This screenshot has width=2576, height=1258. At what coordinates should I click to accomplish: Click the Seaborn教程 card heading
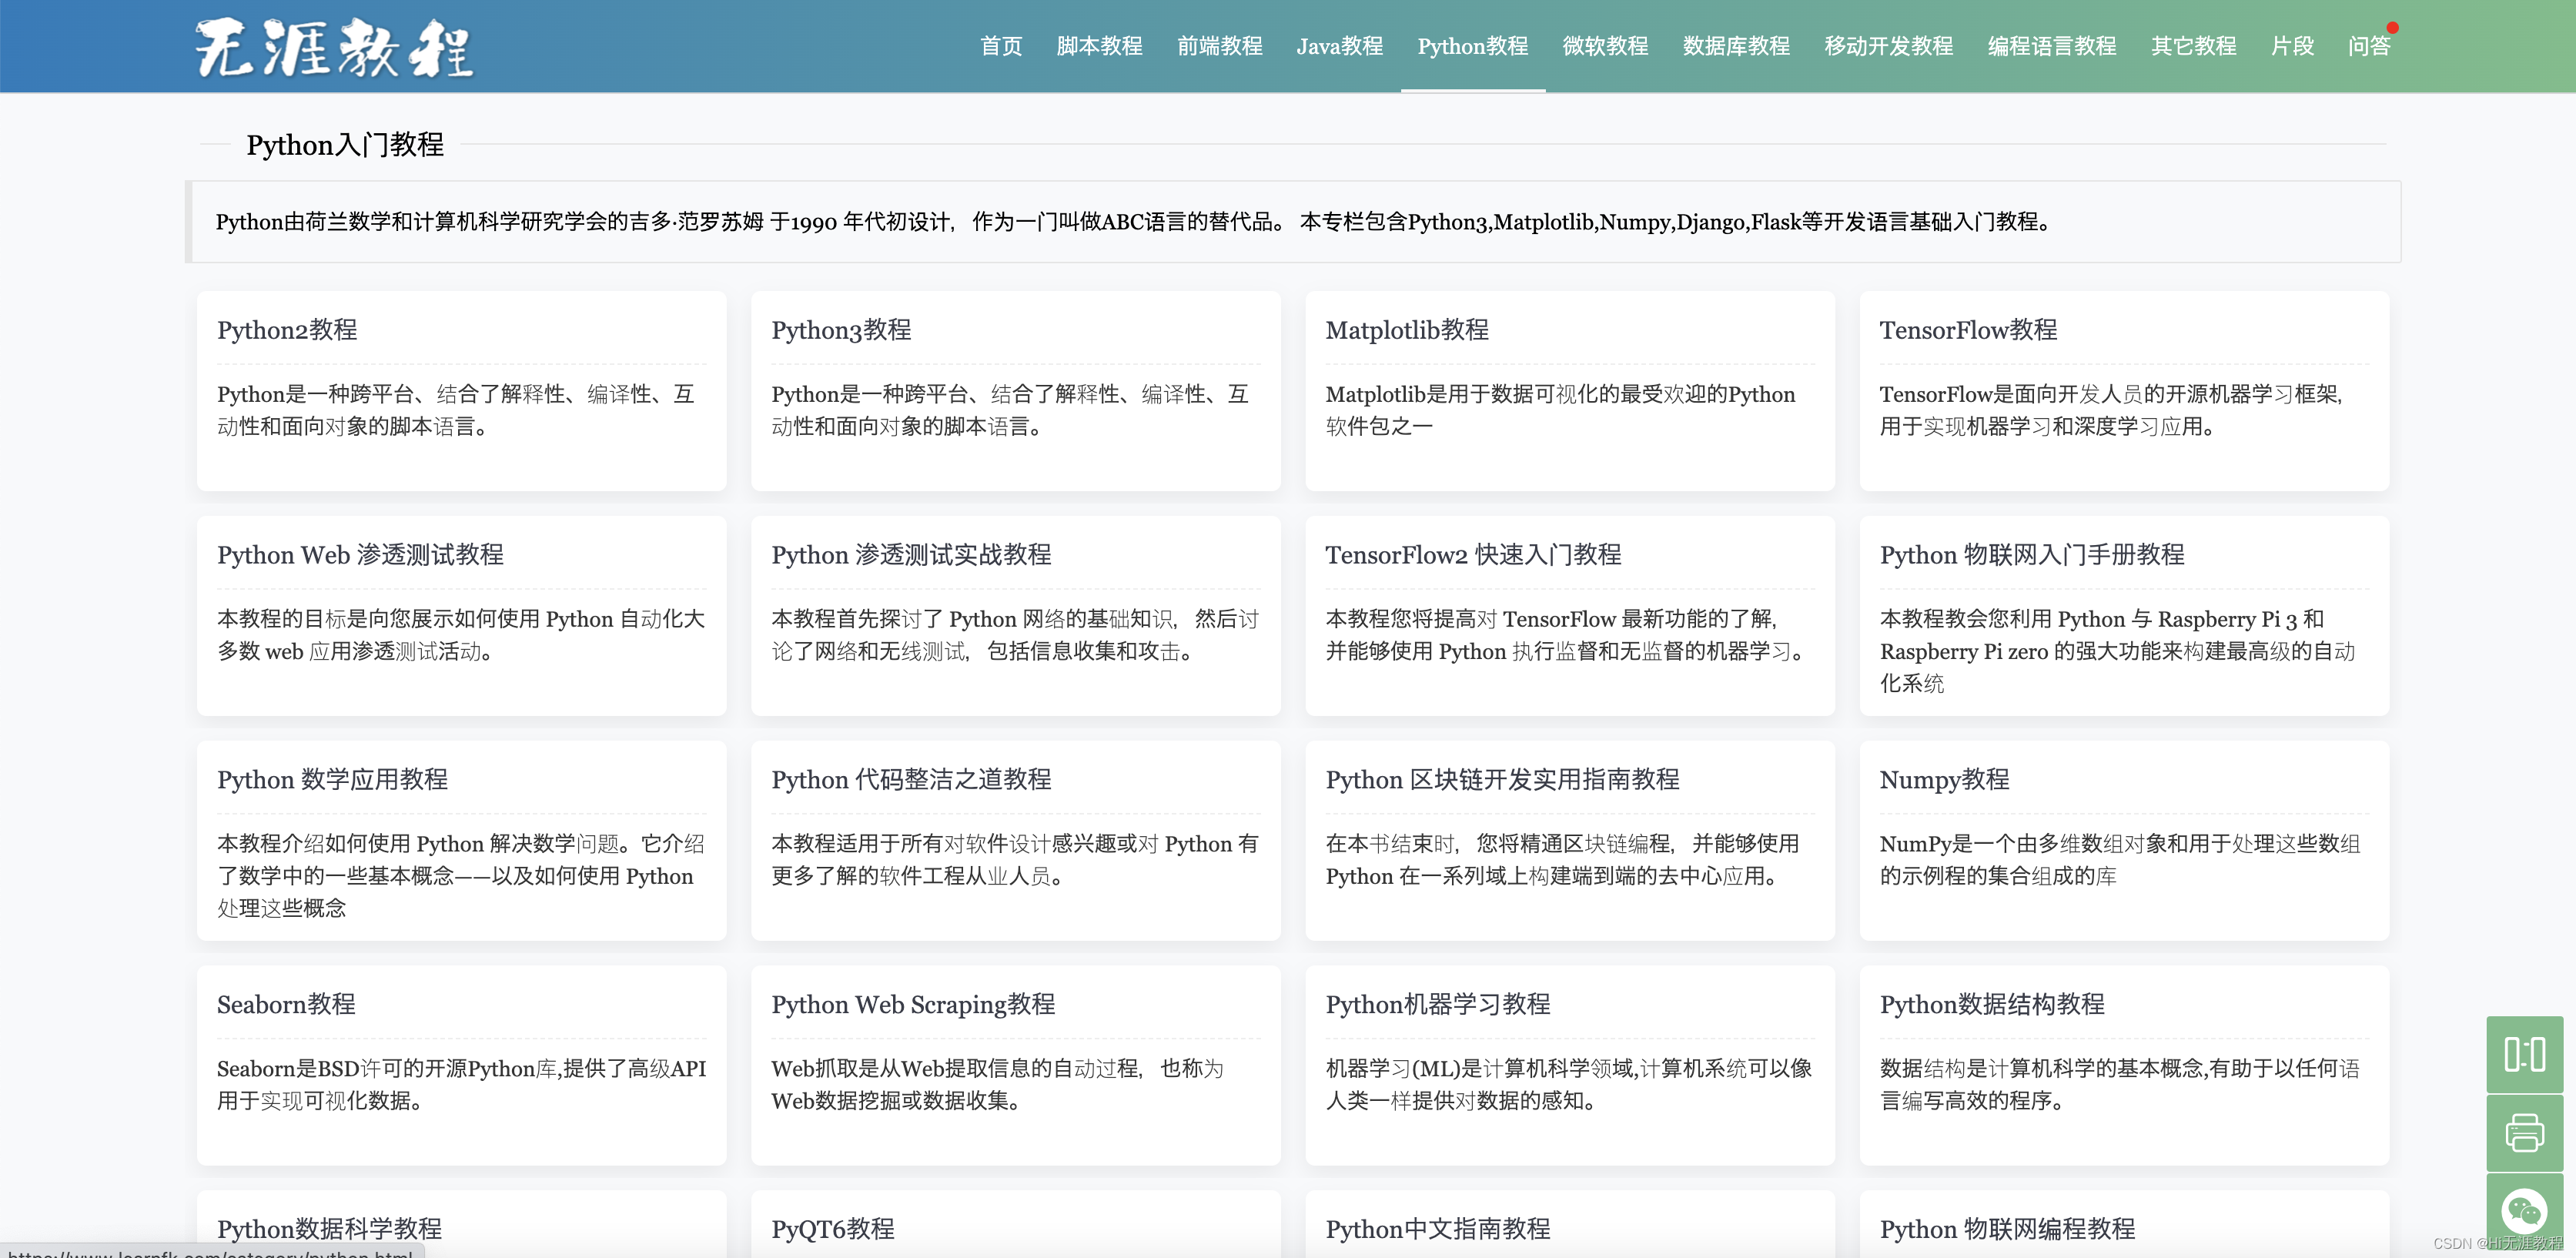click(286, 1004)
